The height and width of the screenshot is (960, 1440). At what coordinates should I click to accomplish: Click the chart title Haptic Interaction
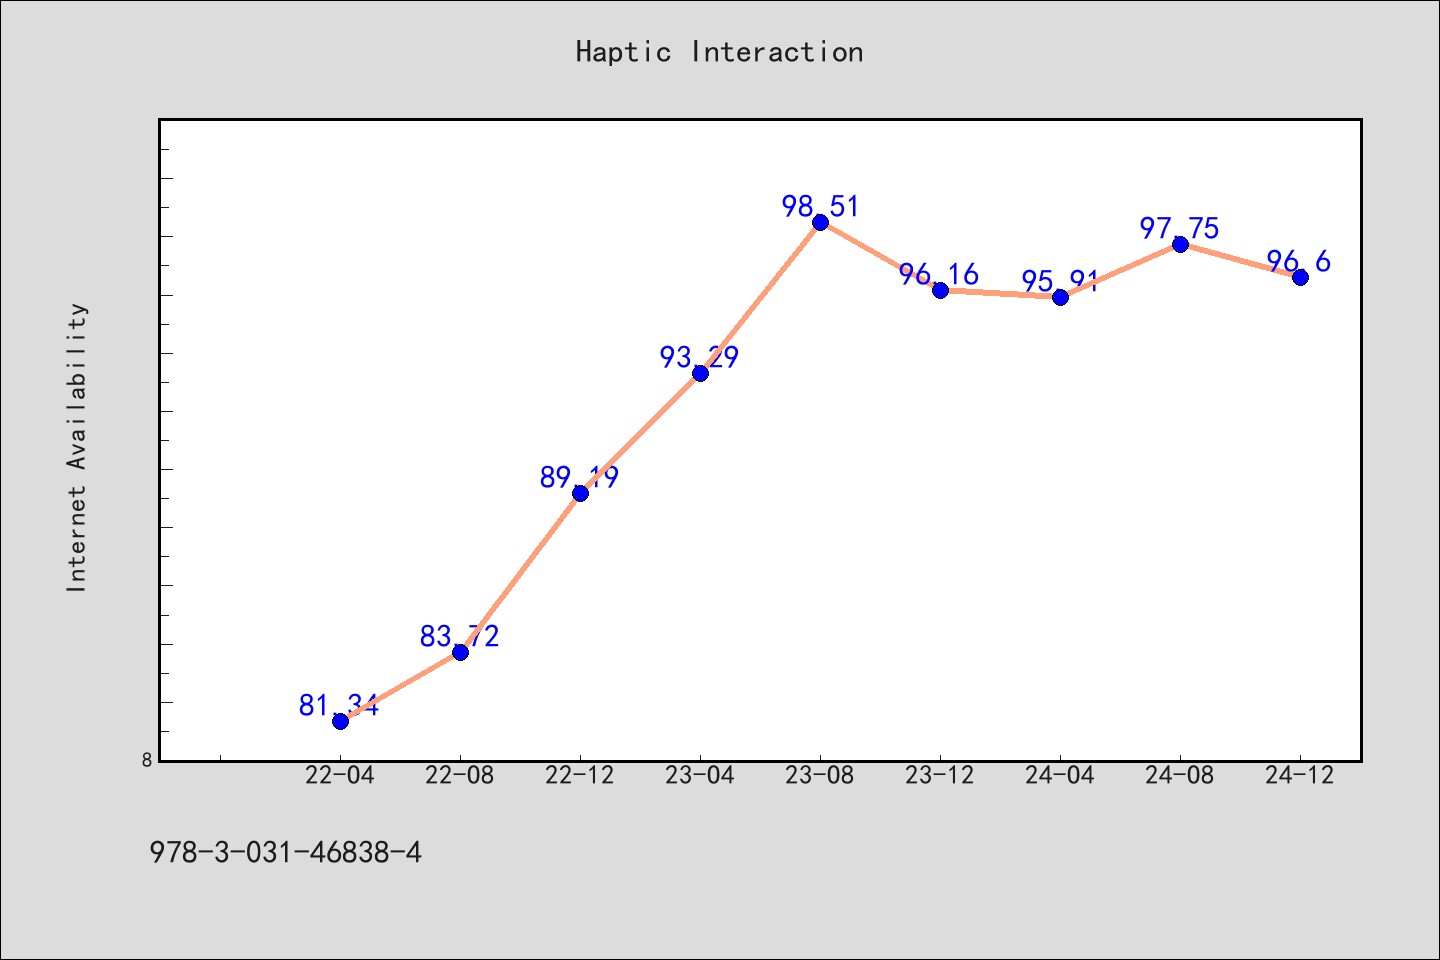[x=719, y=52]
